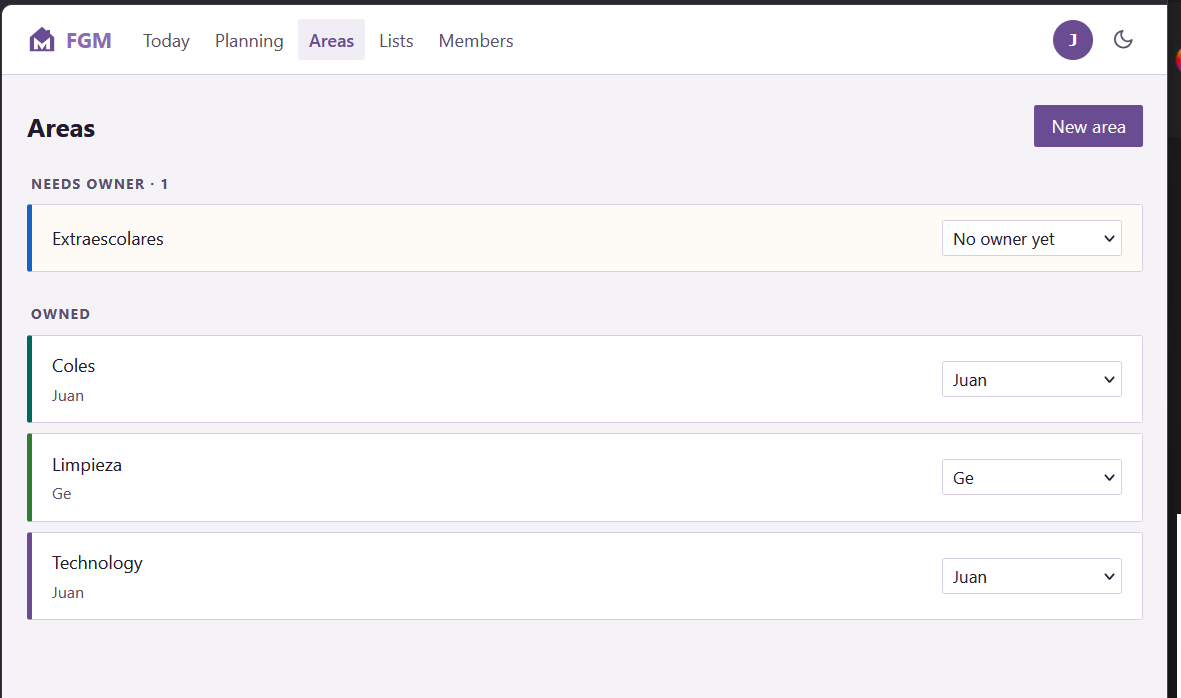Open the J user avatar menu
This screenshot has width=1181, height=698.
tap(1073, 40)
